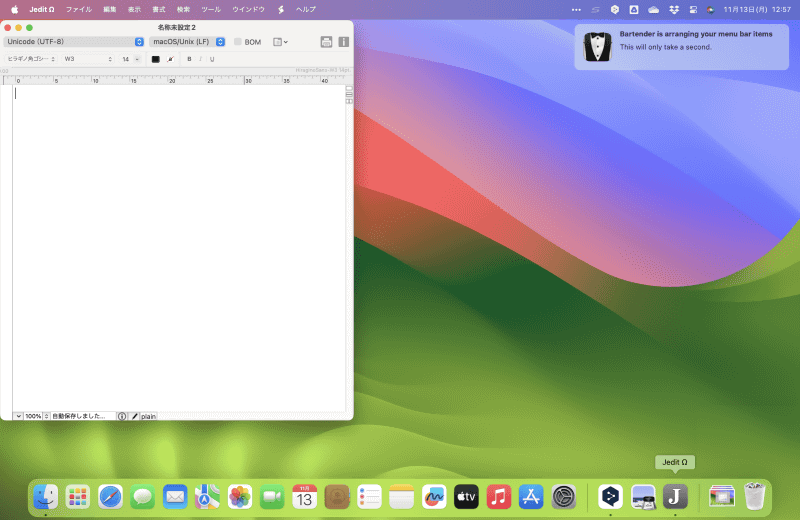Viewport: 800px width, 520px height.
Task: Open the font size 14 dropdown arrow
Action: point(137,59)
